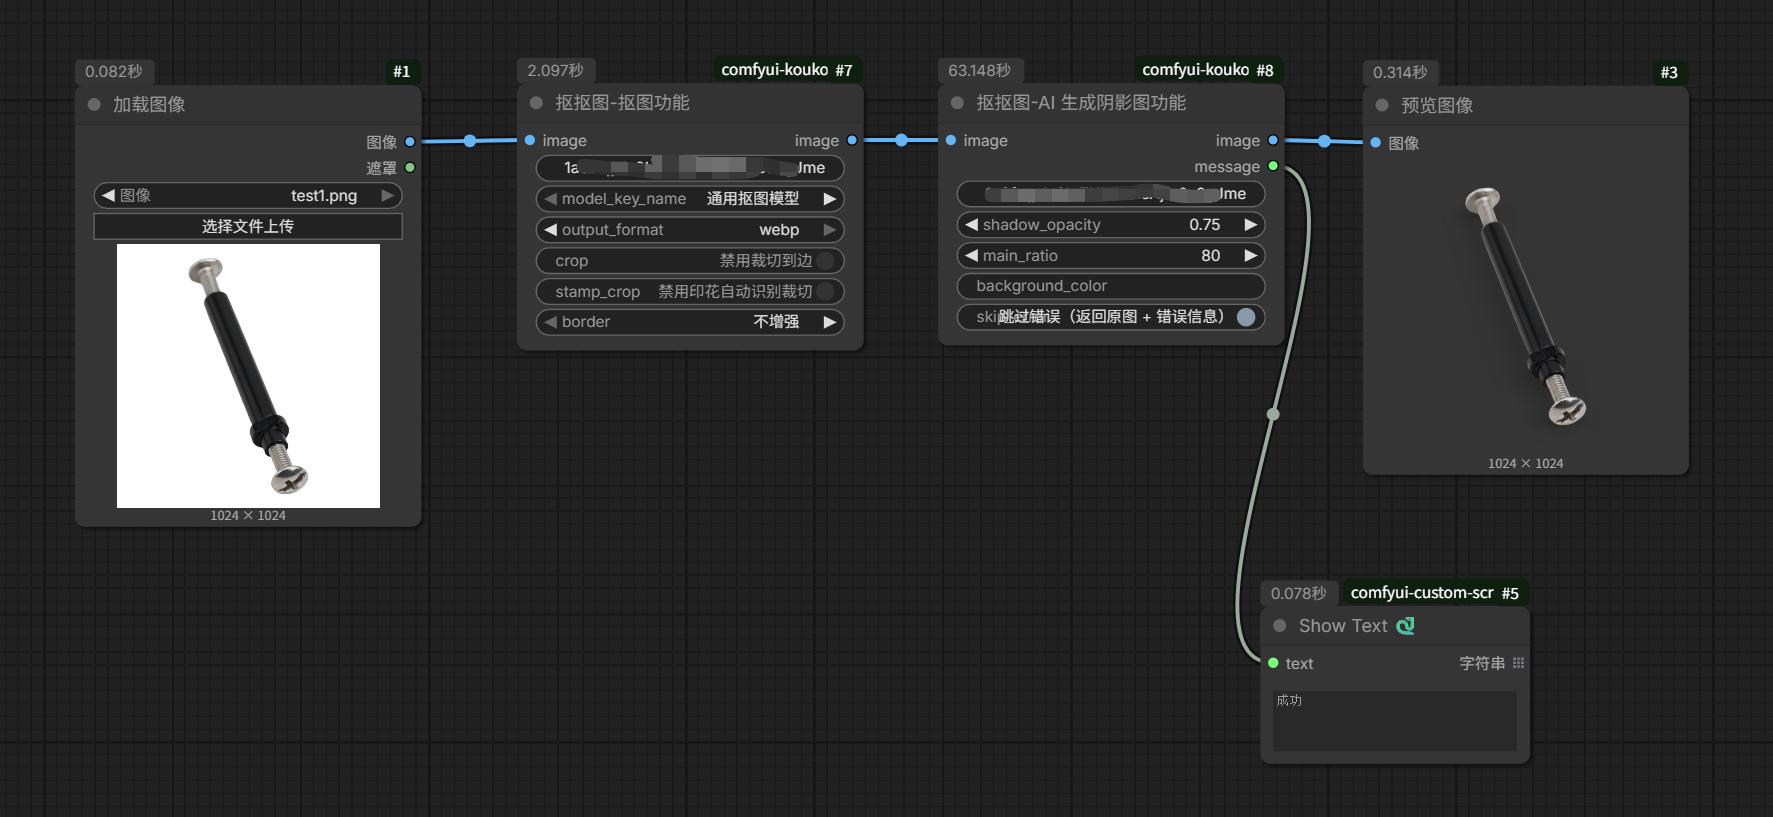Decrease shadow_opacity with left arrow

point(971,225)
